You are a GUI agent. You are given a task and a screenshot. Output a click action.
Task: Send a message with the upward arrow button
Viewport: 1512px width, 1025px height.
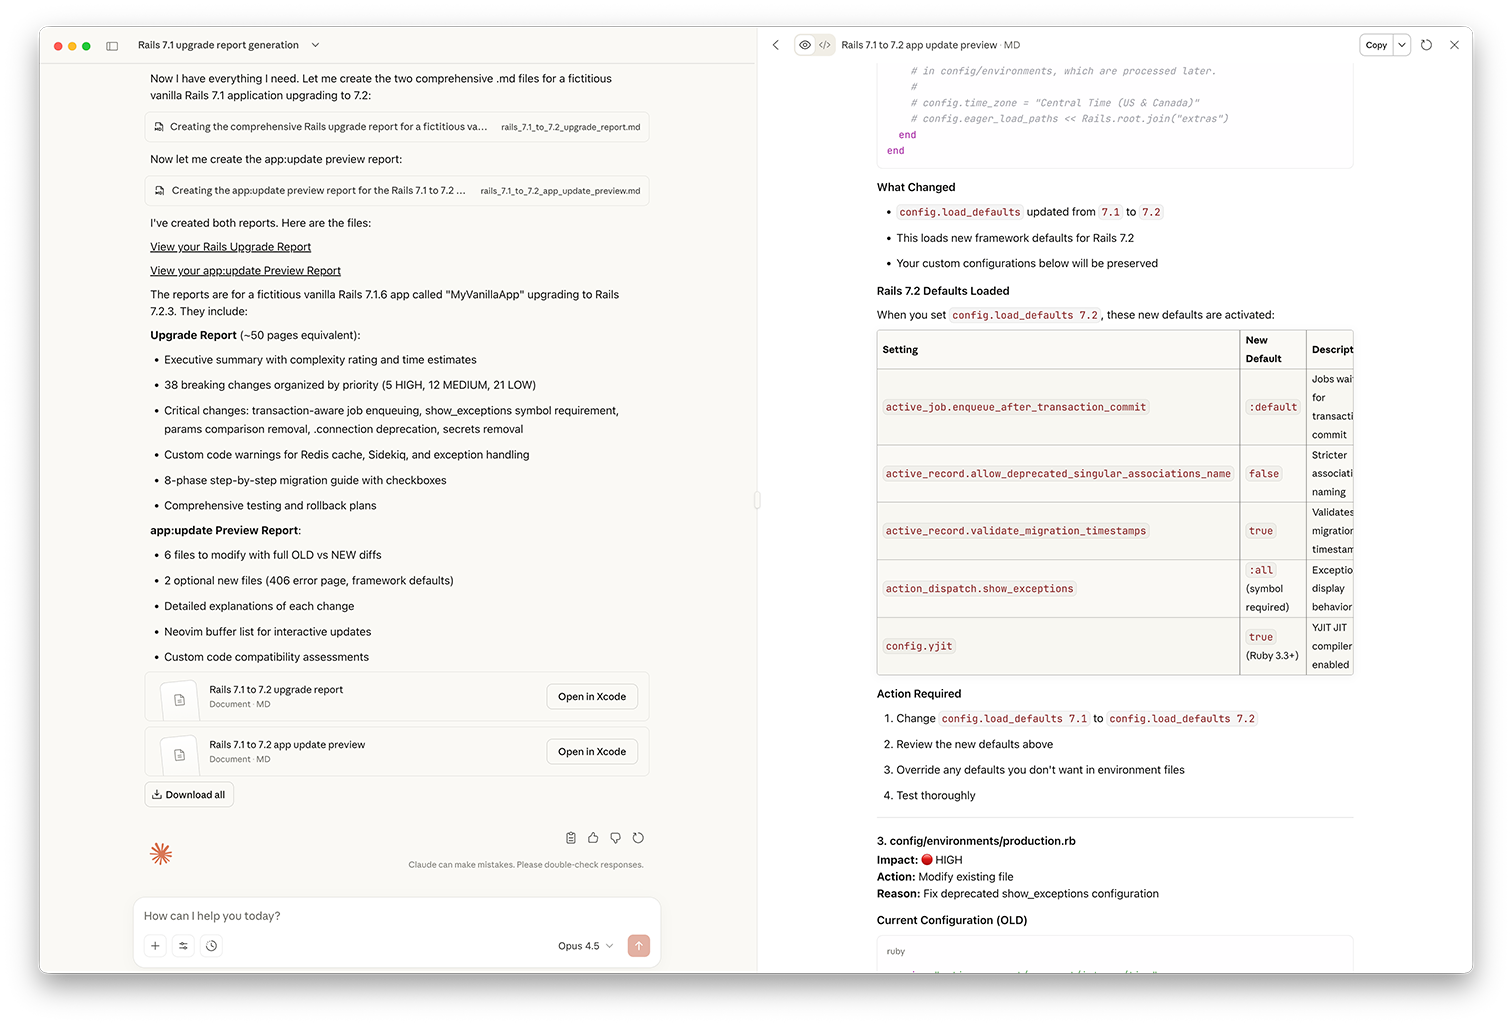(639, 945)
